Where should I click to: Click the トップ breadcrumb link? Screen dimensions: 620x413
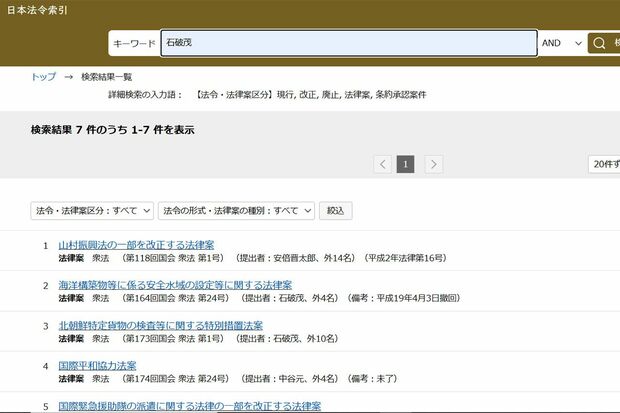tap(43, 77)
